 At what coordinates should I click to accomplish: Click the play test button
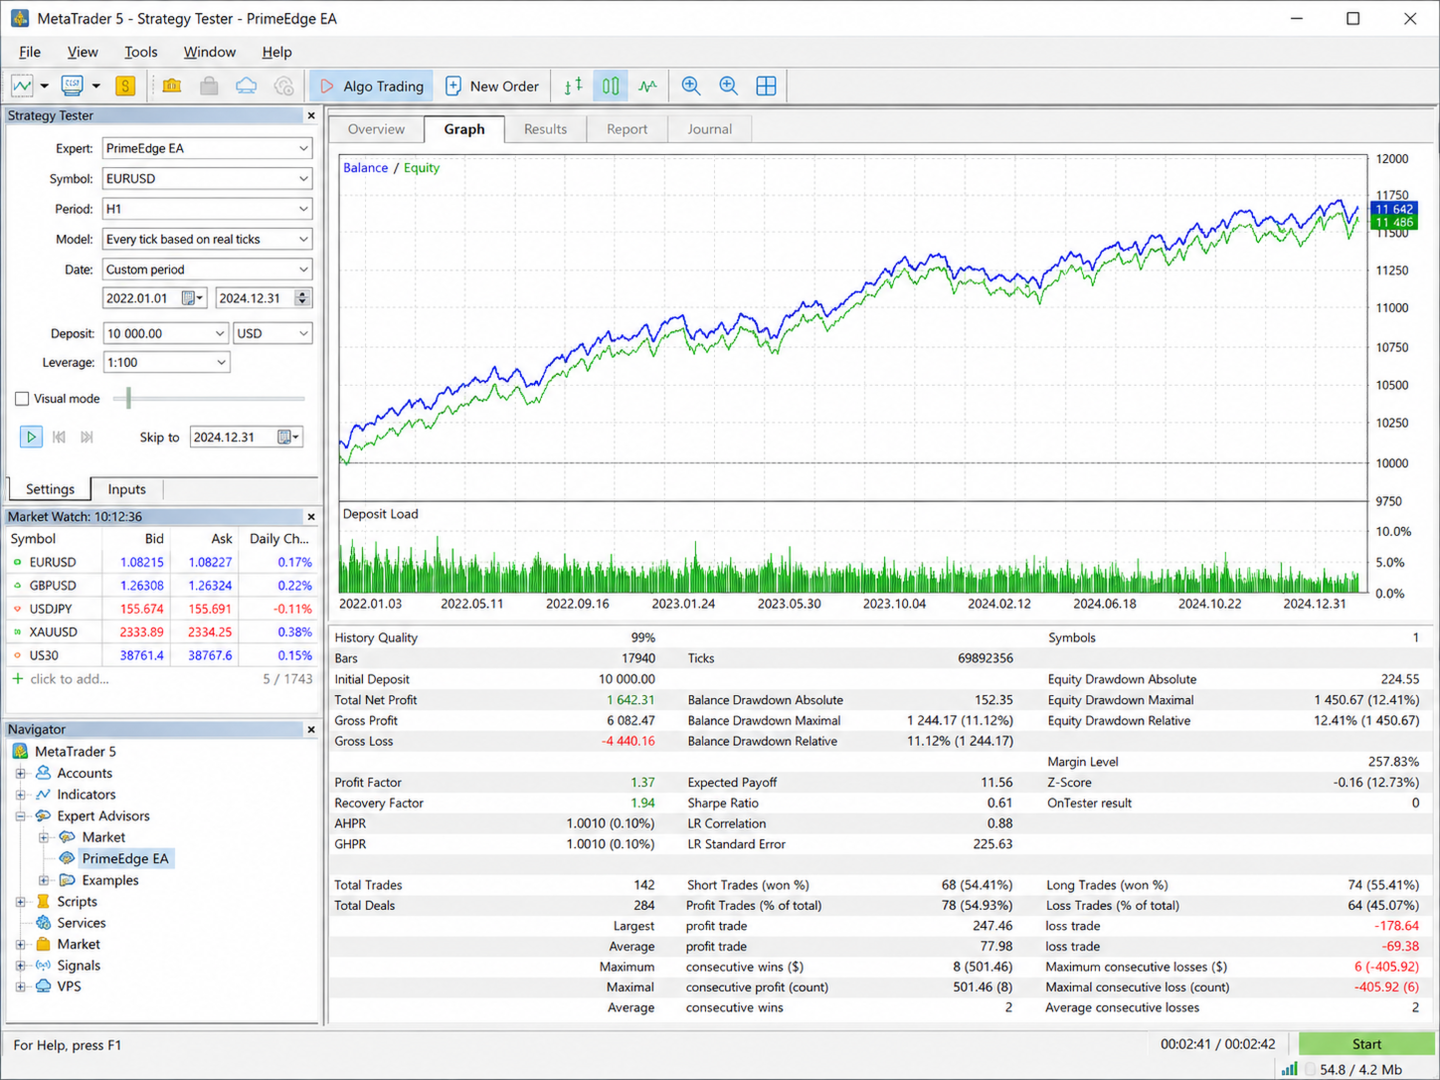31,437
